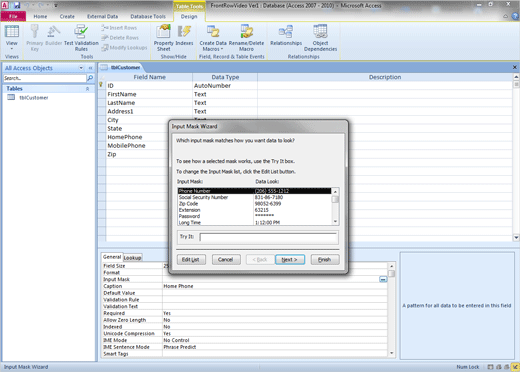Select Phone Number input mask
This screenshot has height=372, width=520.
click(255, 191)
